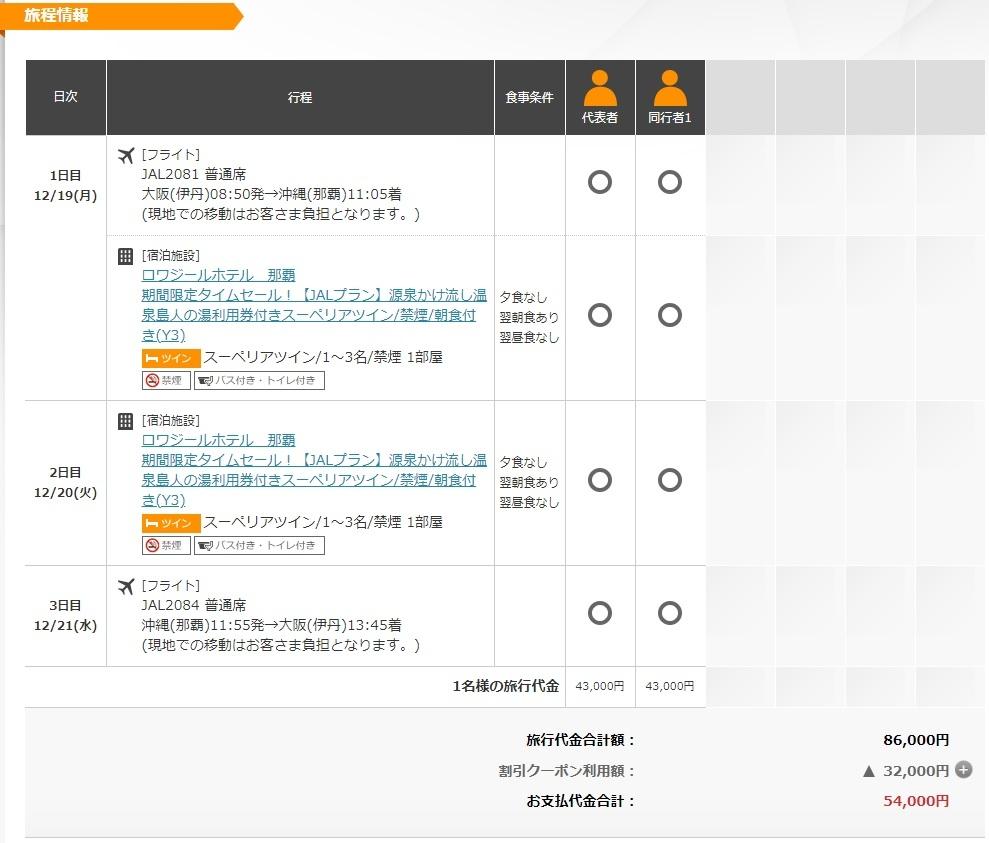Click the airplane icon for flight JAL2084
Screen dimensions: 989x843
tap(126, 586)
